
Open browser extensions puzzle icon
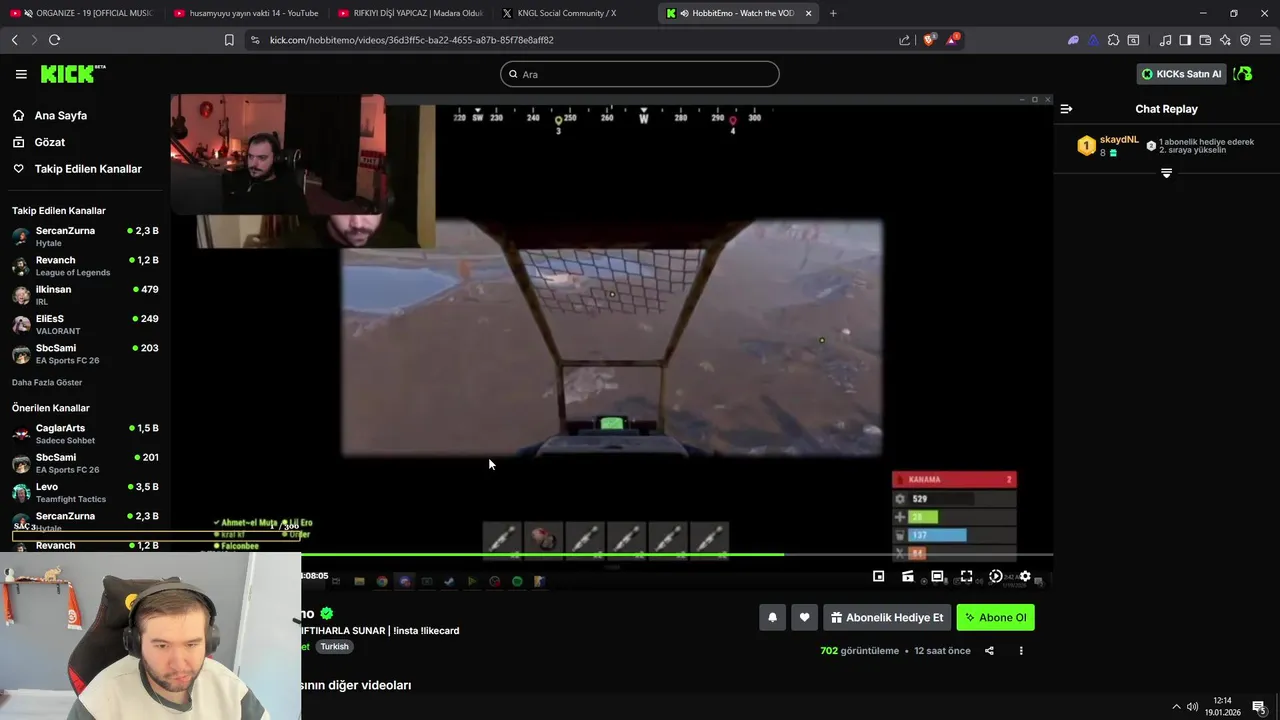1113,40
